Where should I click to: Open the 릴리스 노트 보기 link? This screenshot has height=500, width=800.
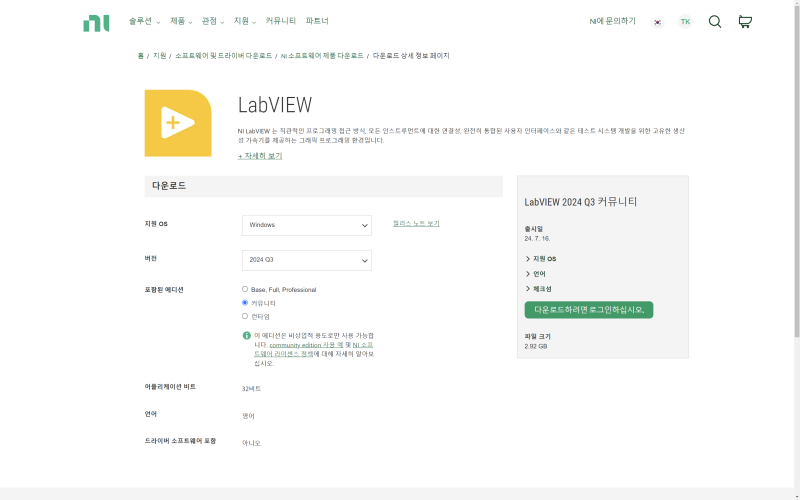coord(416,223)
